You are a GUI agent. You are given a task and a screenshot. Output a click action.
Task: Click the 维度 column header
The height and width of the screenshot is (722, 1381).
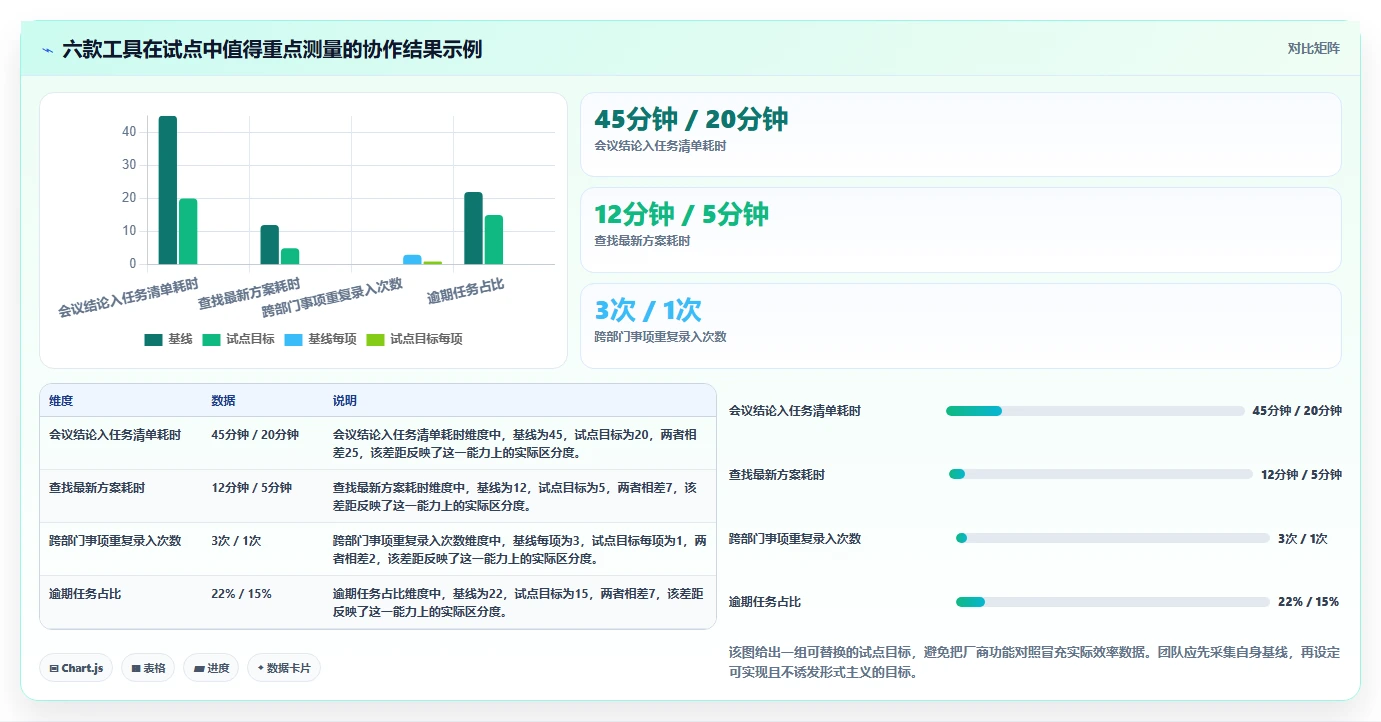click(61, 401)
